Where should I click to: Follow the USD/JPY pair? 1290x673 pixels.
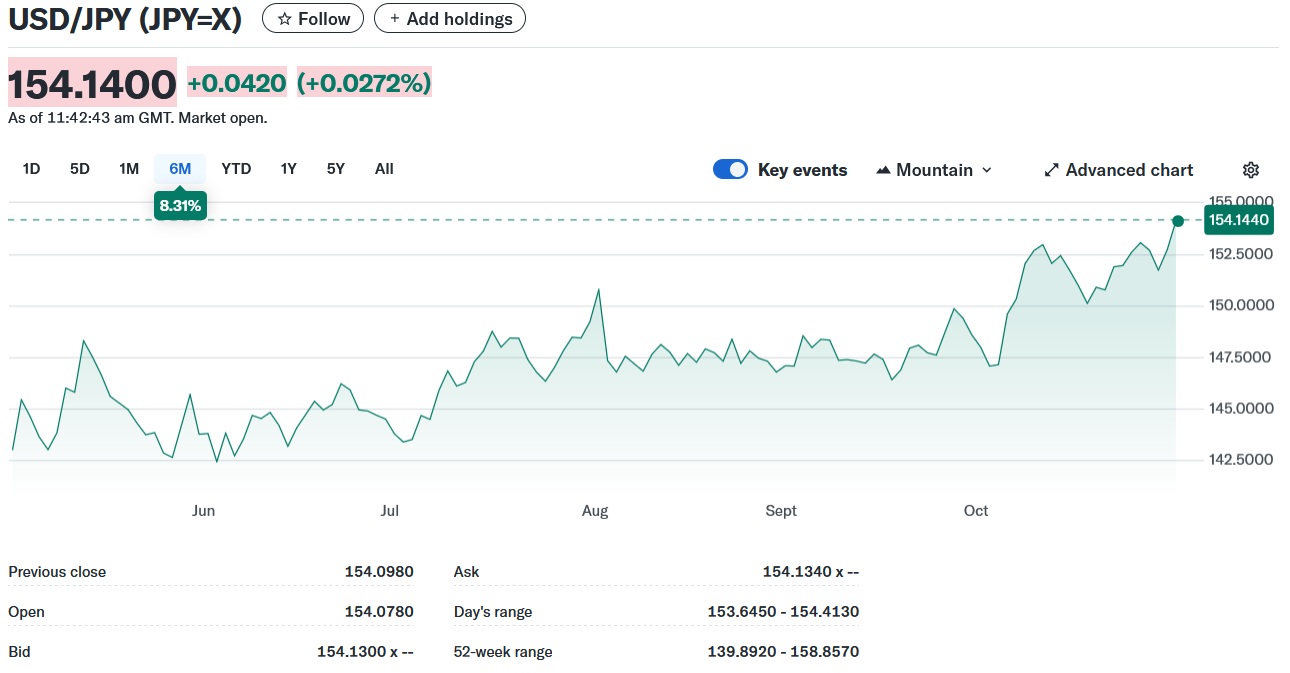click(313, 19)
